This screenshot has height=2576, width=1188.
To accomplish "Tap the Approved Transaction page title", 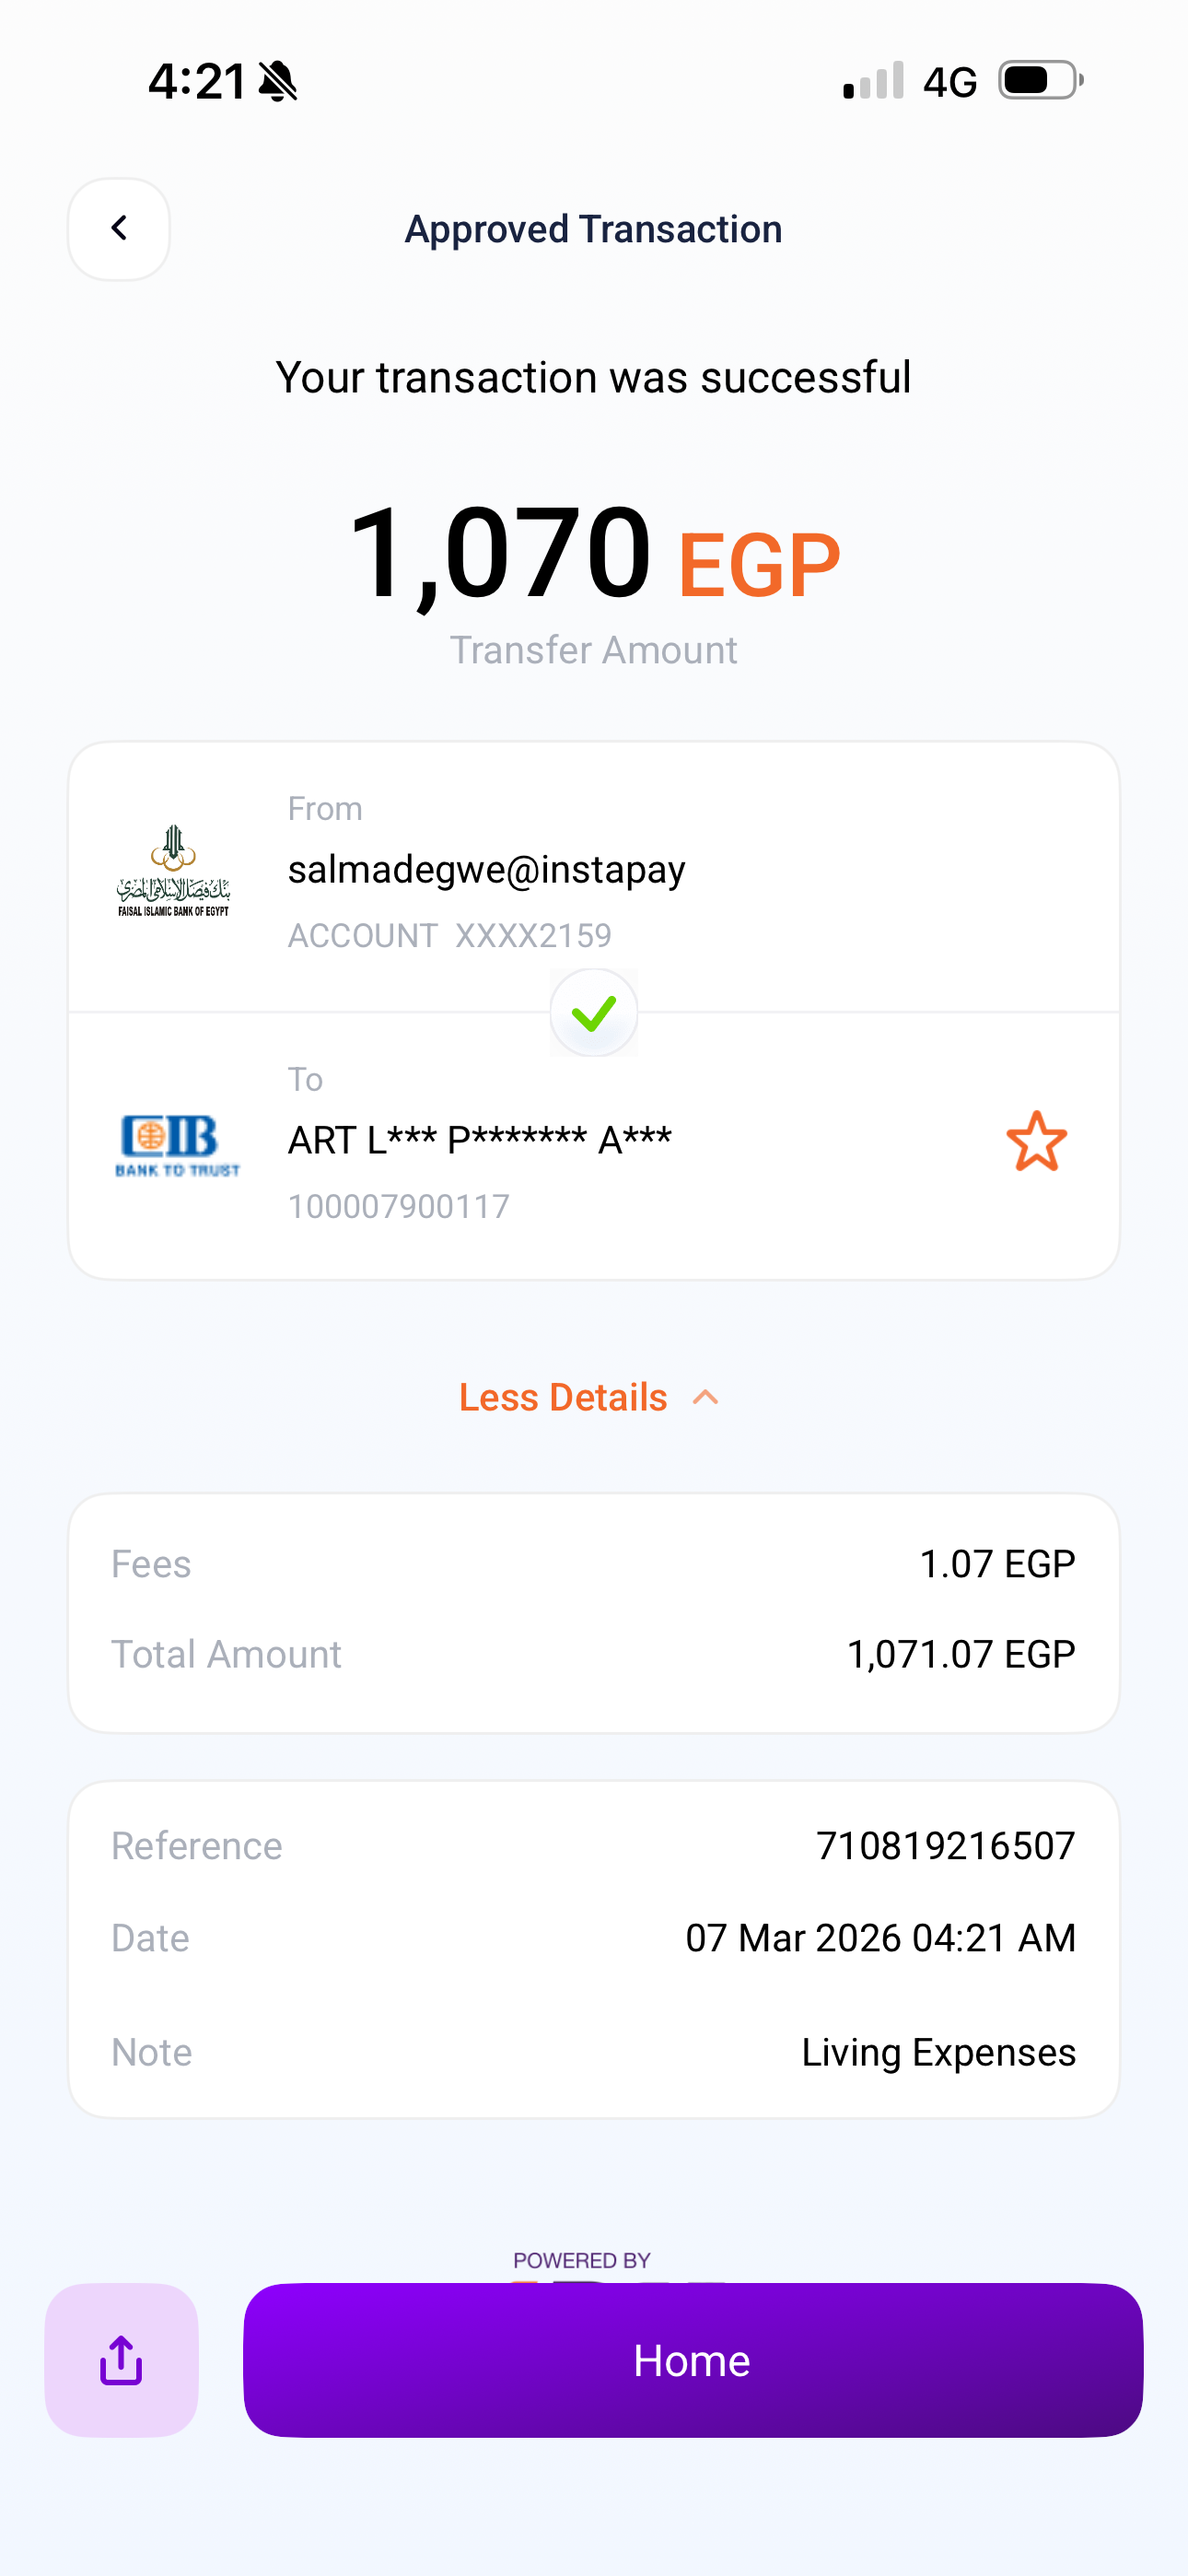I will point(593,229).
